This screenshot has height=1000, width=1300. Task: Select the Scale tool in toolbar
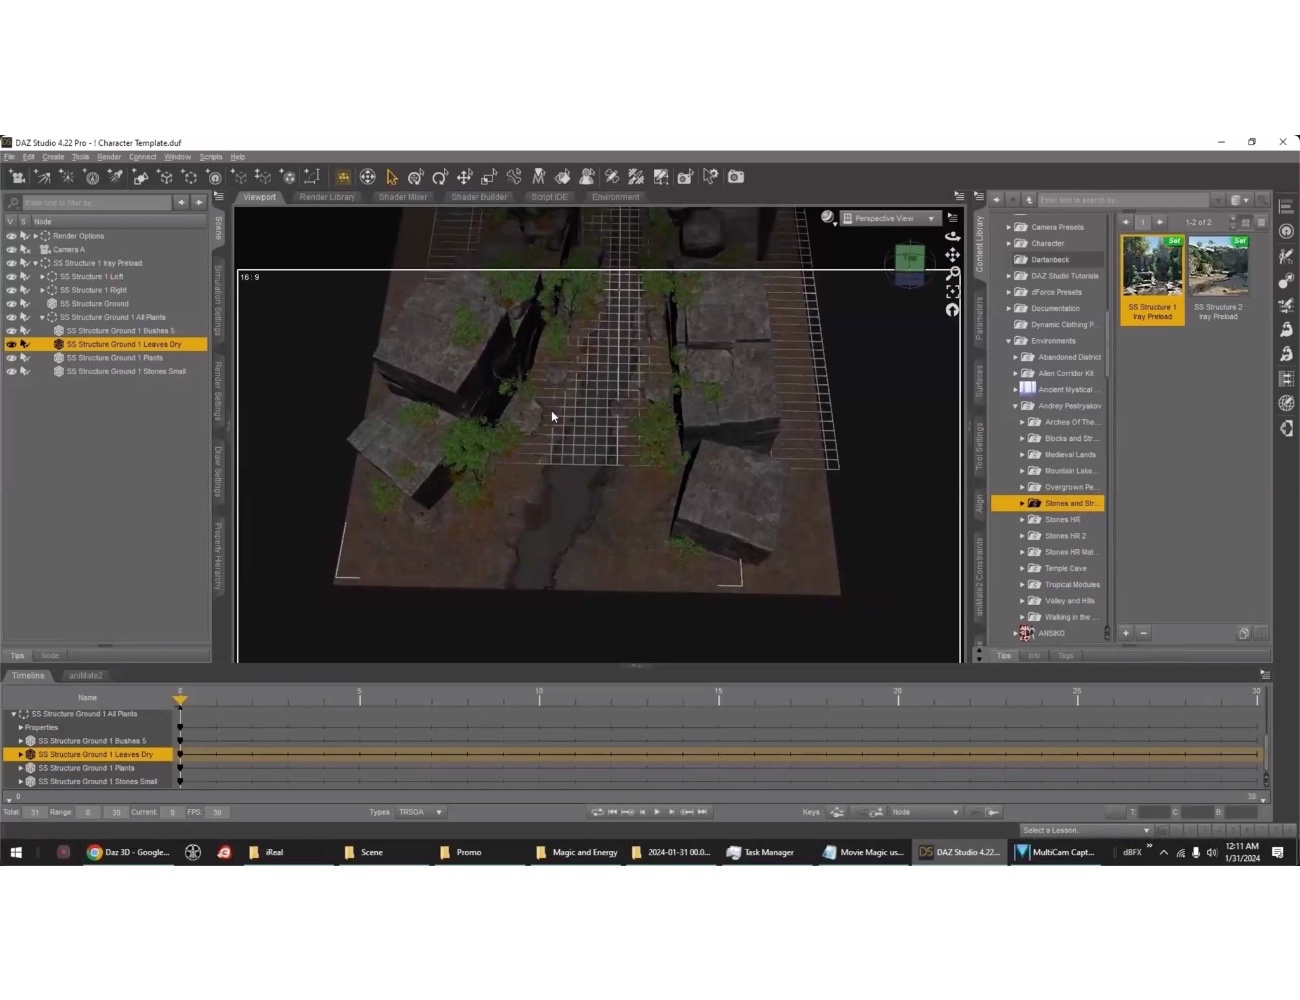(x=489, y=177)
